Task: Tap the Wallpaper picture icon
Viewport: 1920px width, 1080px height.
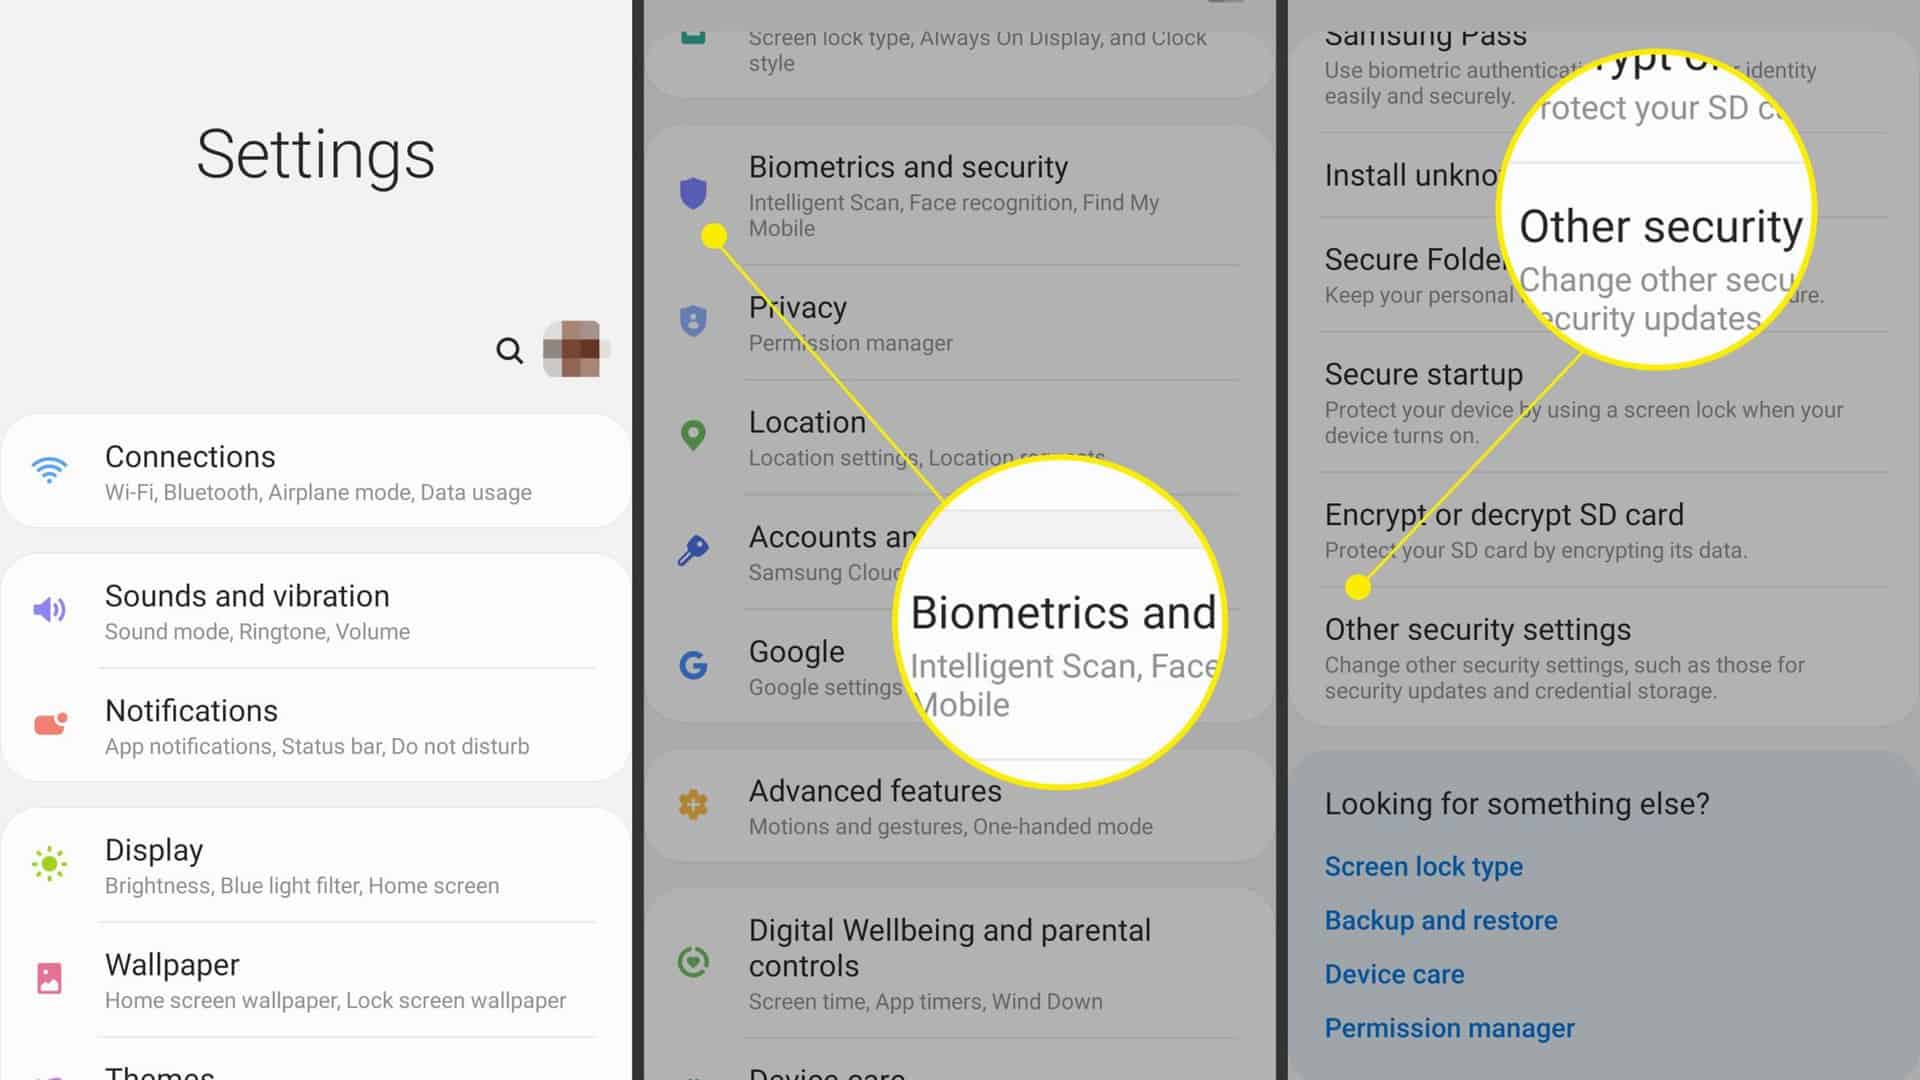Action: click(x=49, y=978)
